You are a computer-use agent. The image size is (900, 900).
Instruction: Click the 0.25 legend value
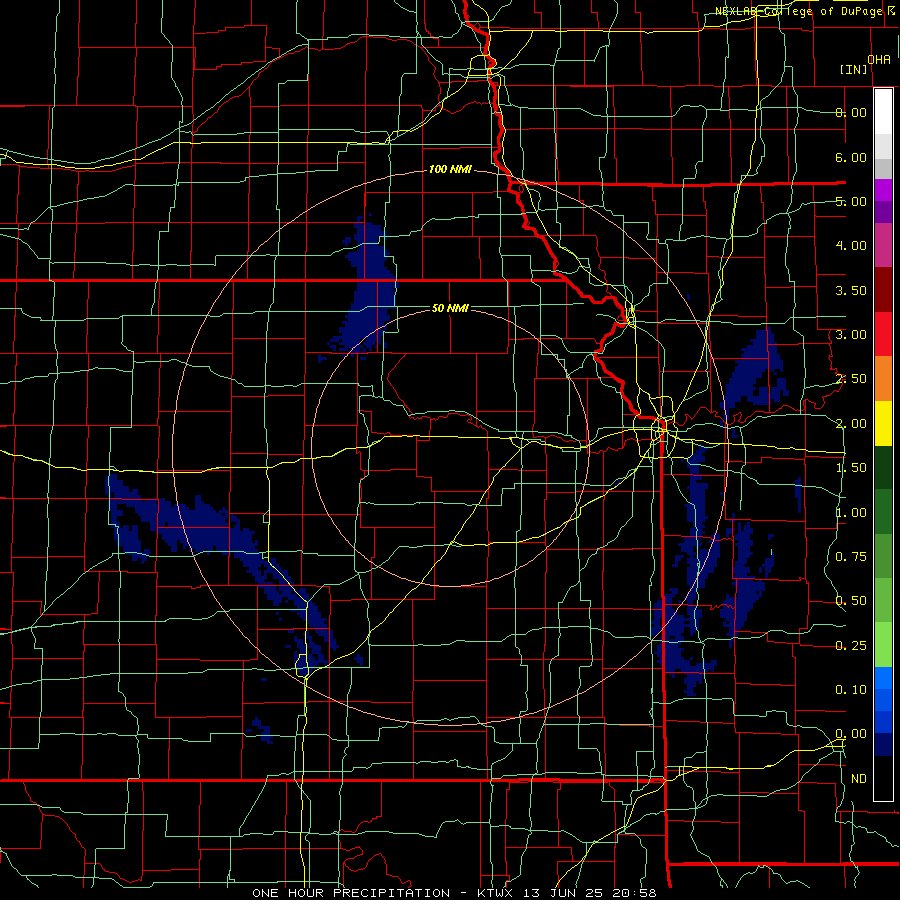(x=851, y=646)
